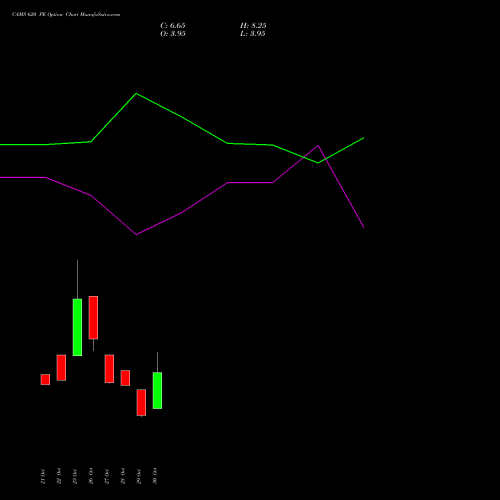The width and height of the screenshot is (500, 500).
Task: Select the high value 'H: 8.25'
Action: point(253,26)
